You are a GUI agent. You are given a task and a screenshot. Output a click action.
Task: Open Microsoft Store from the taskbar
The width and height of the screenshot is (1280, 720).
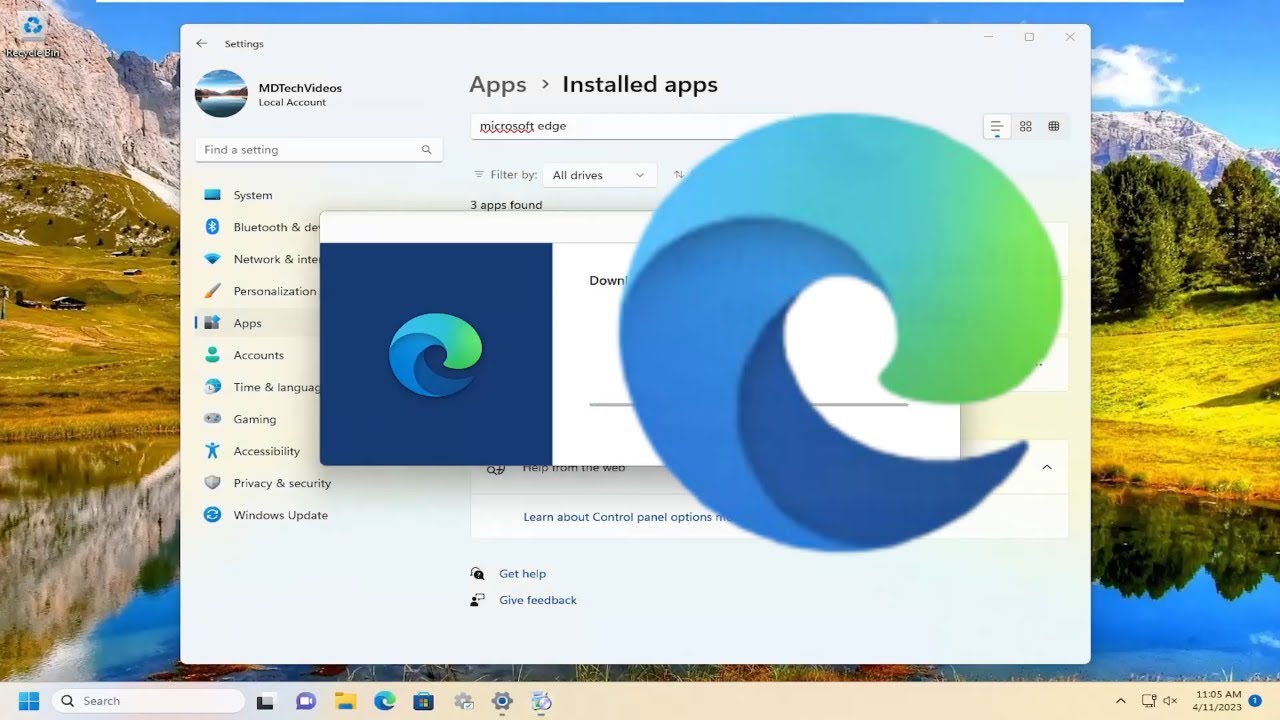(x=424, y=701)
